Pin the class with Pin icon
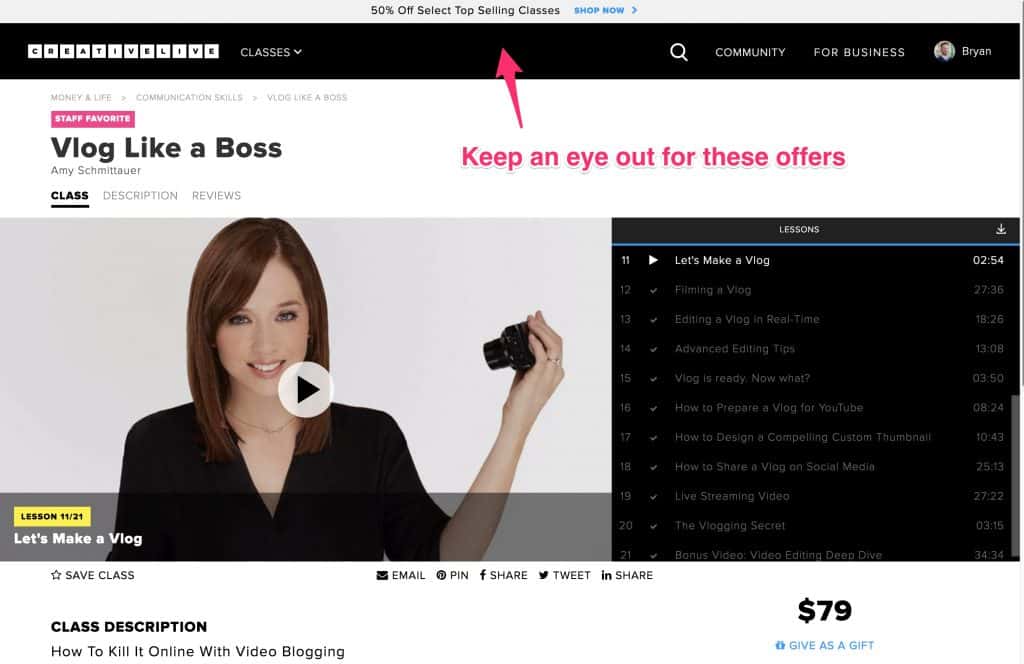1024x664 pixels. [441, 575]
